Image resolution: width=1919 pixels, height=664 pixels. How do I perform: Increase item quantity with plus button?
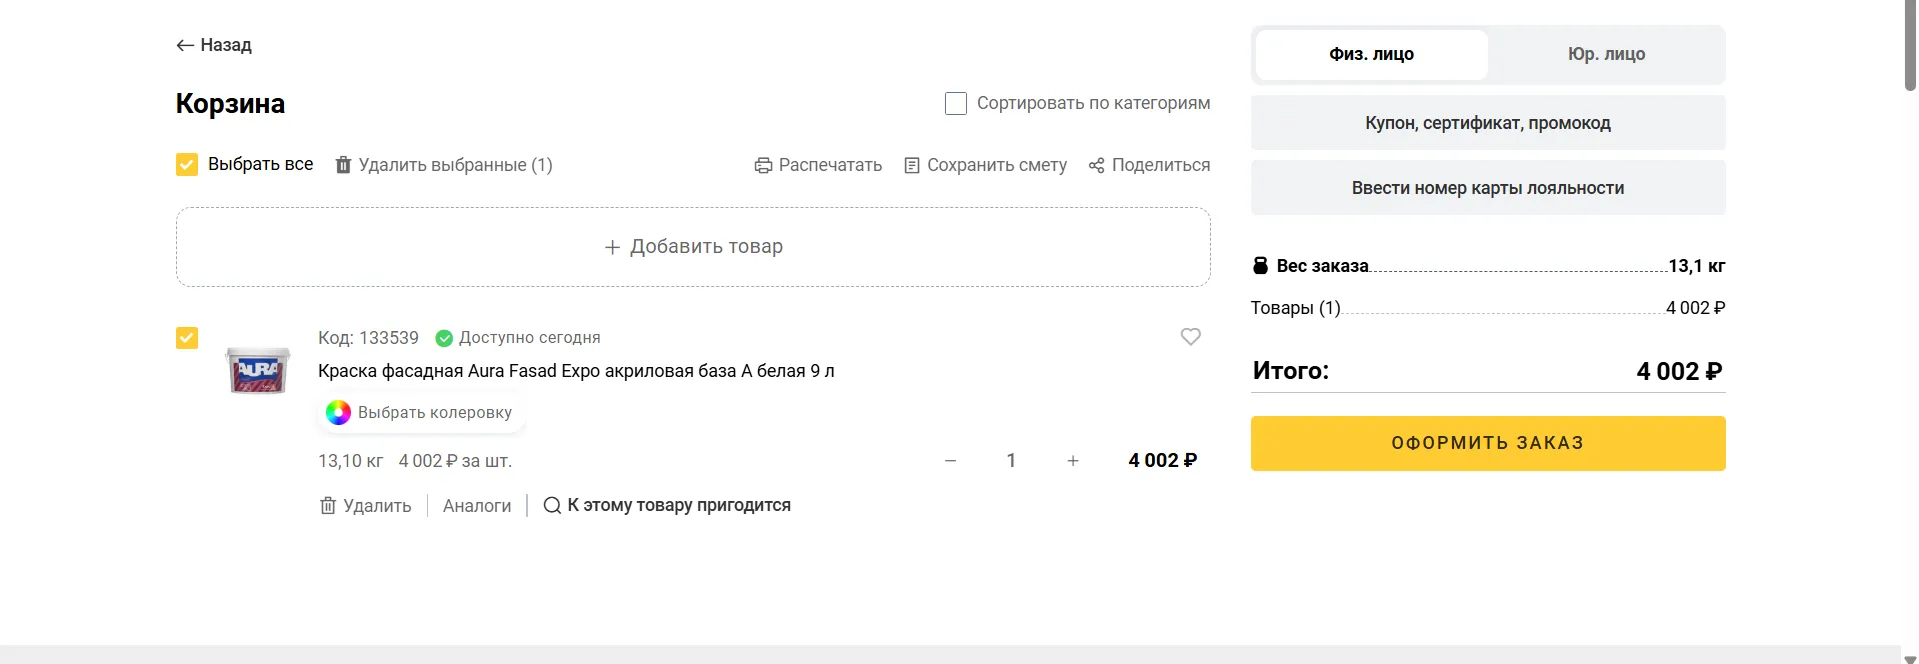click(x=1073, y=461)
